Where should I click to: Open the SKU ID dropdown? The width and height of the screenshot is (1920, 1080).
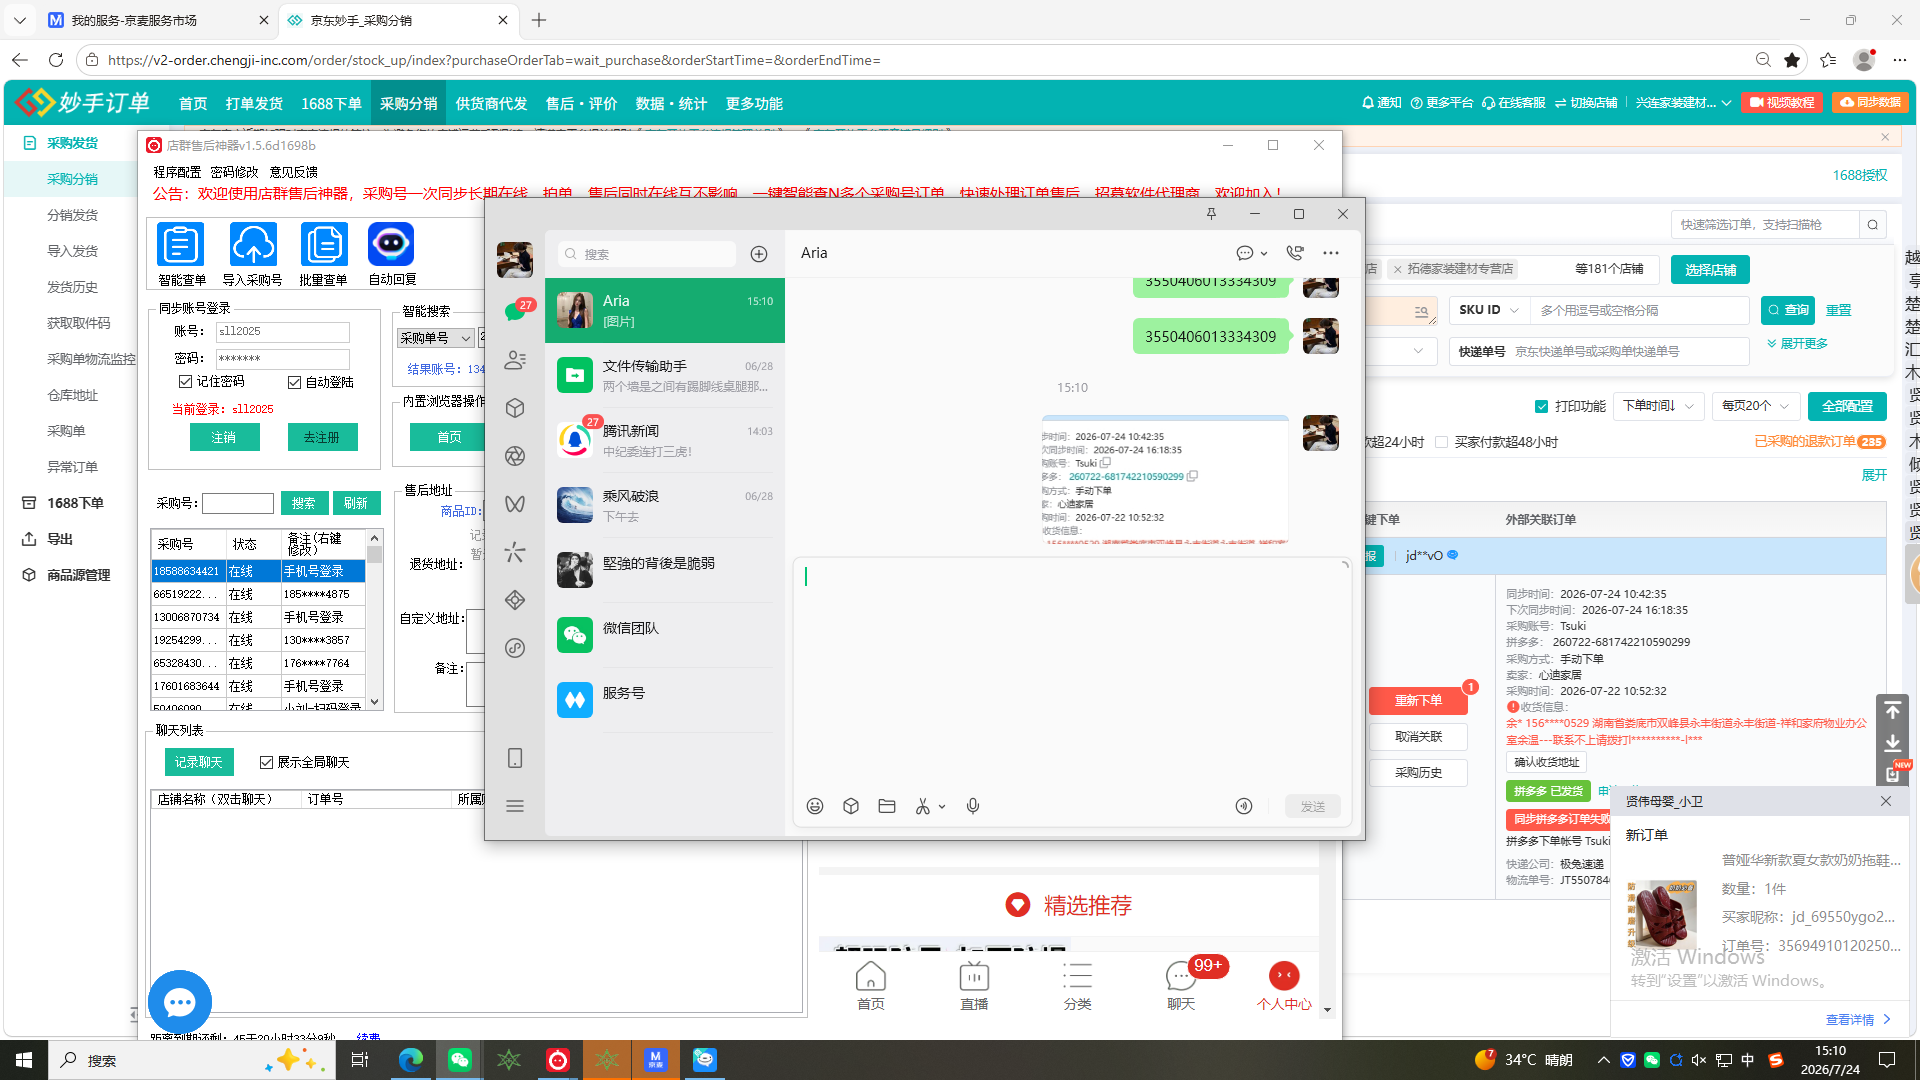pos(1489,310)
